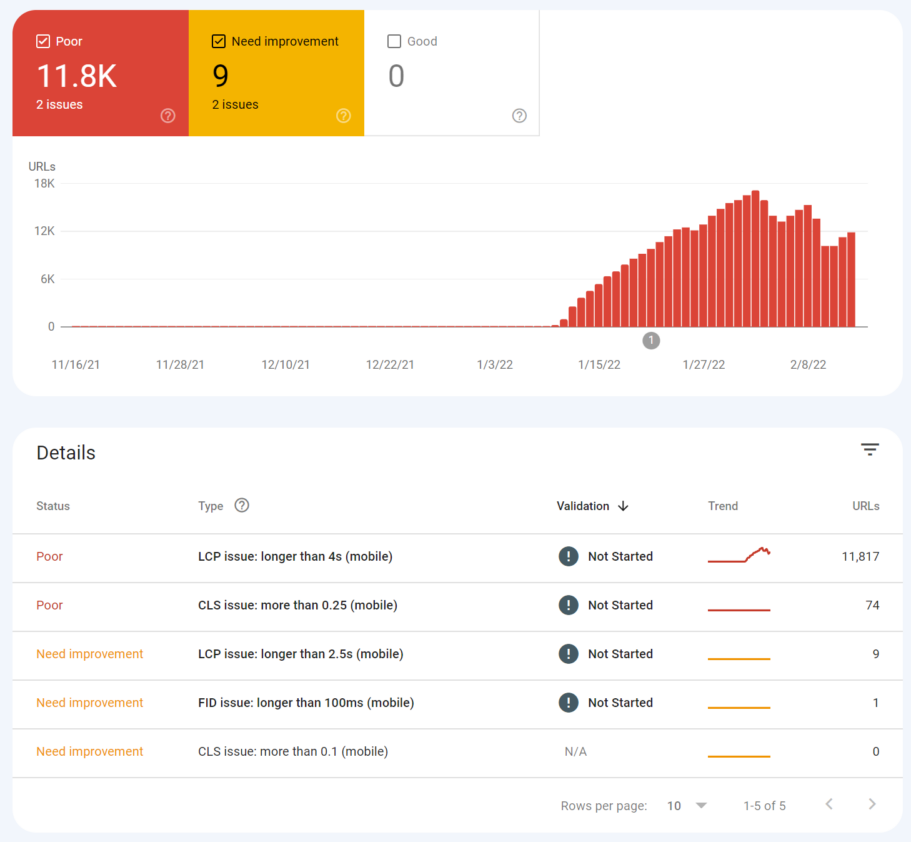Enable the Good status checkbox
Viewport: 911px width, 842px height.
click(394, 41)
